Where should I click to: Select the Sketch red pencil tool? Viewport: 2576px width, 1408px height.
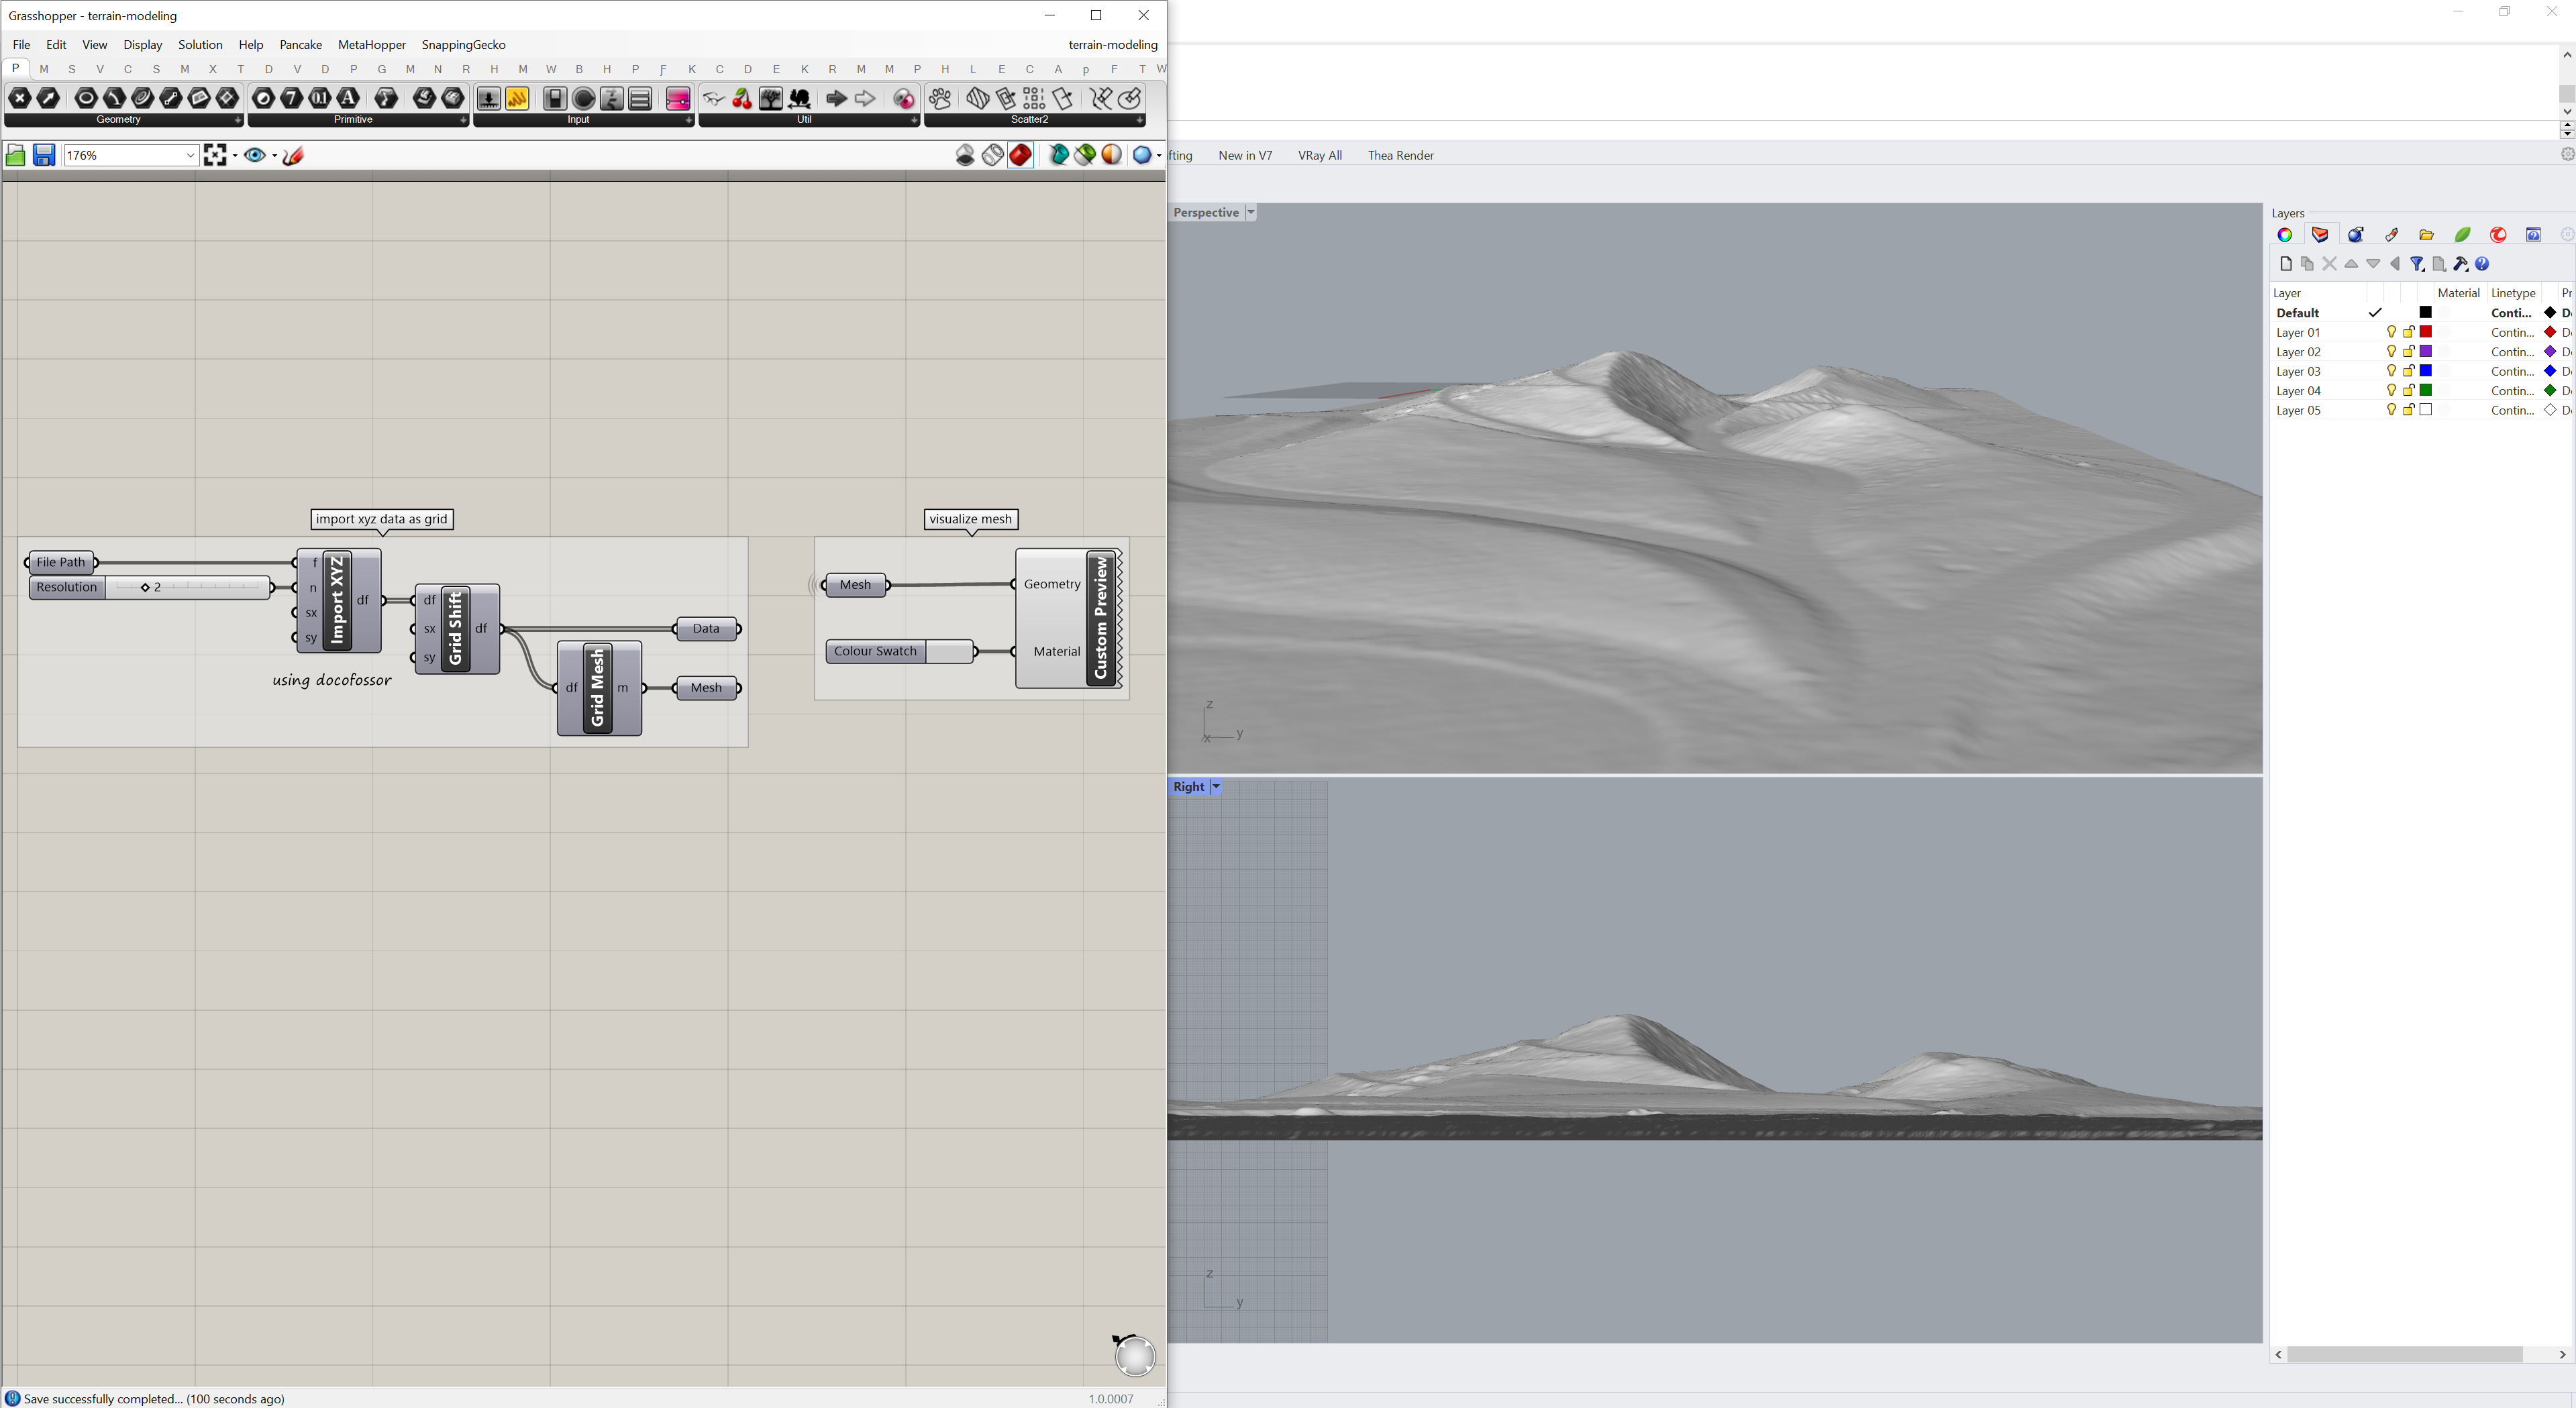(293, 155)
